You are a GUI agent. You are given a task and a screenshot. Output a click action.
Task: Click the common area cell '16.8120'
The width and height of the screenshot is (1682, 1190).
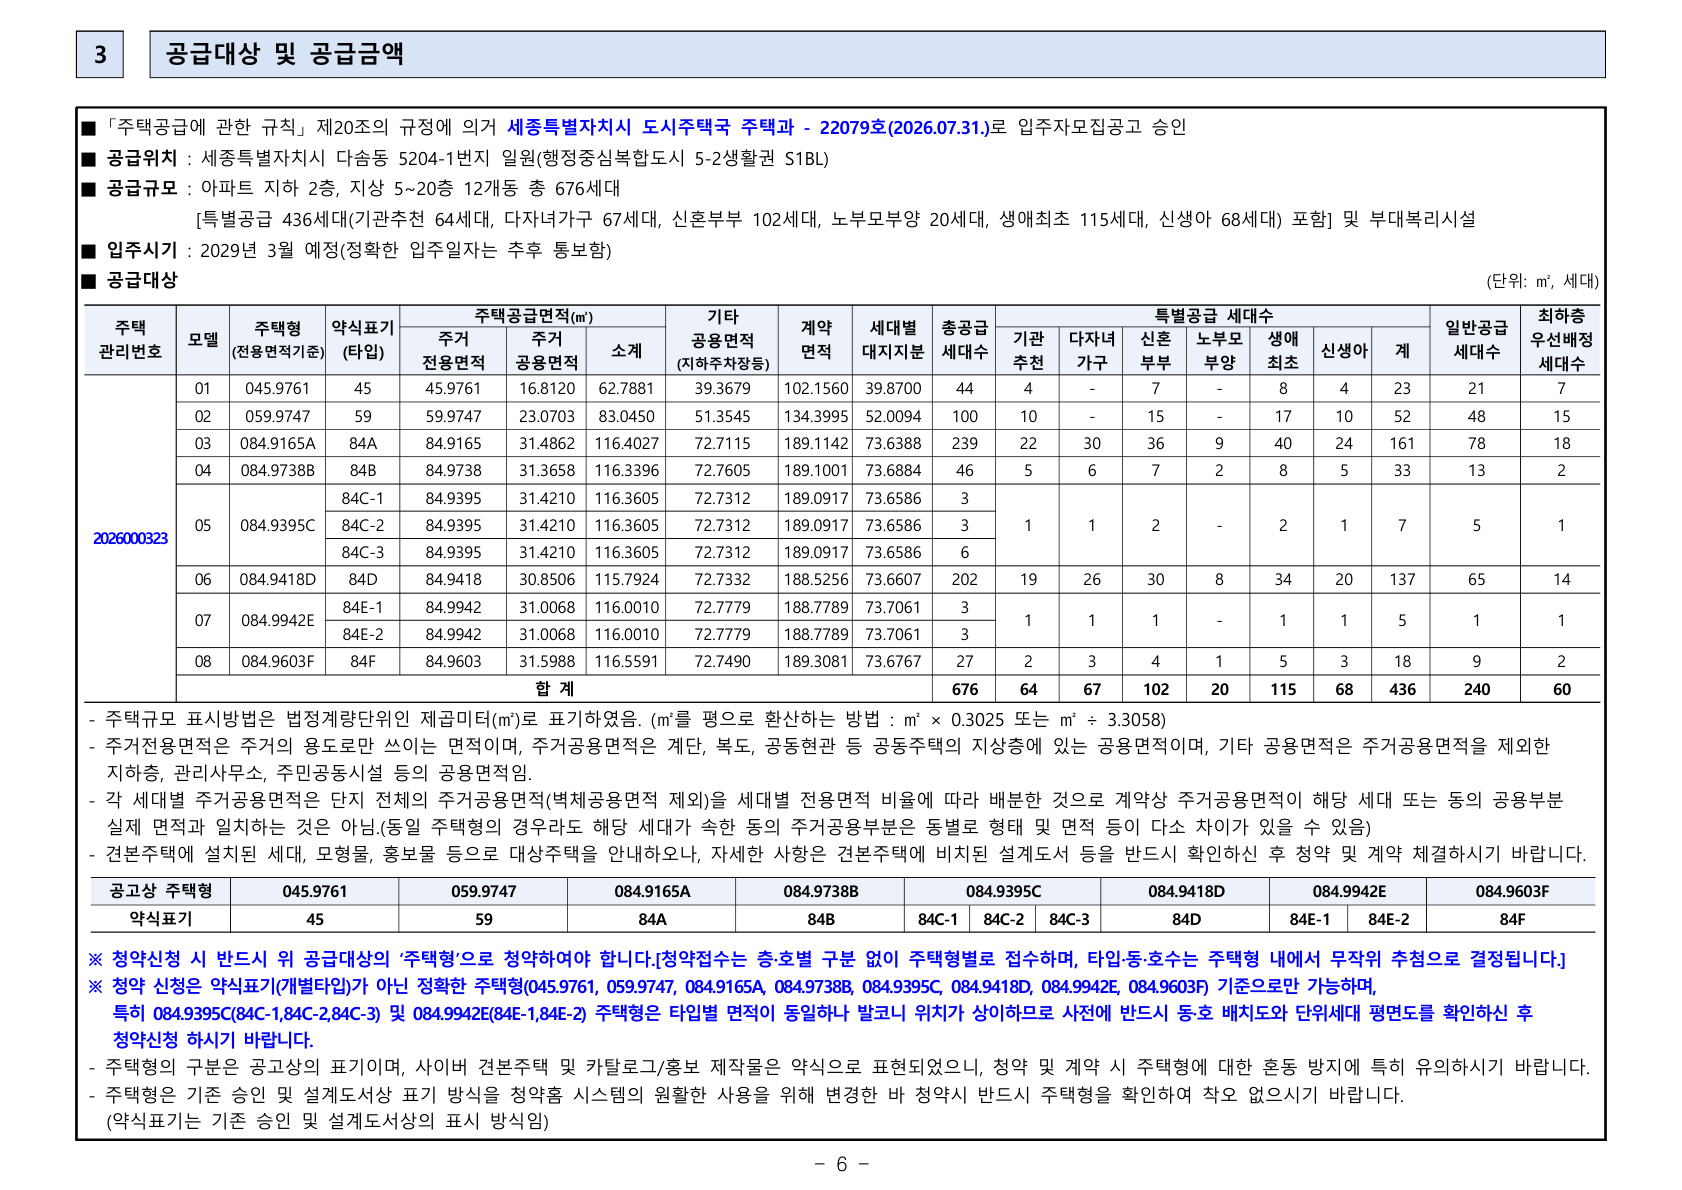[x=547, y=389]
